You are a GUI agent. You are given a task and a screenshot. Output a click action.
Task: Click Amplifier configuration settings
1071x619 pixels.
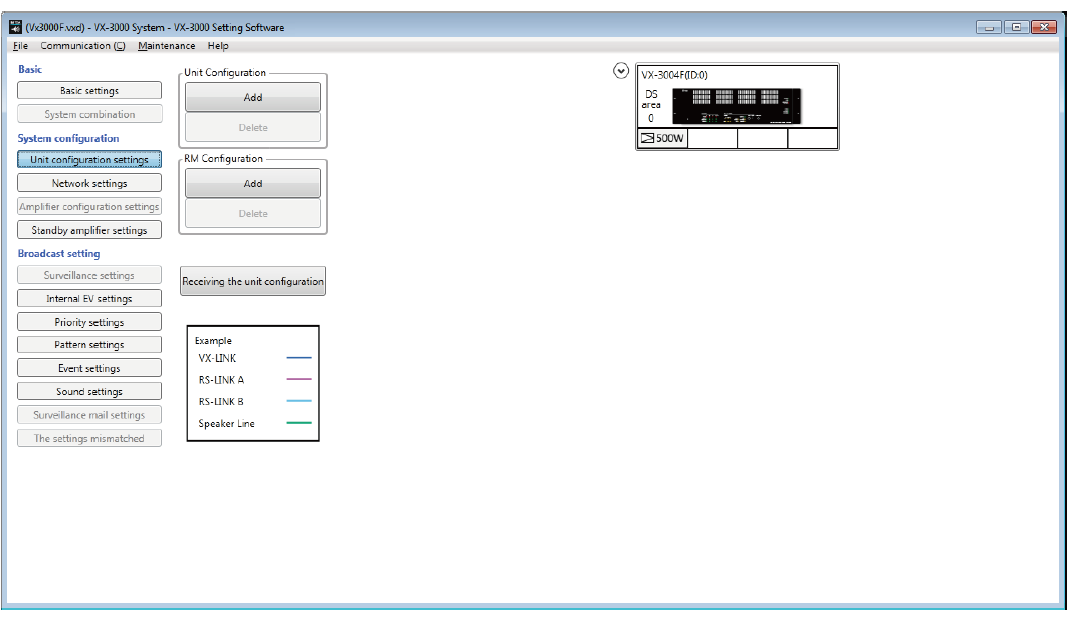[89, 206]
